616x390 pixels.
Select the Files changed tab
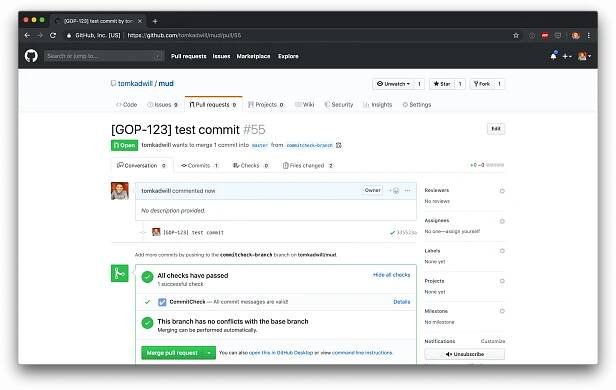coord(308,165)
